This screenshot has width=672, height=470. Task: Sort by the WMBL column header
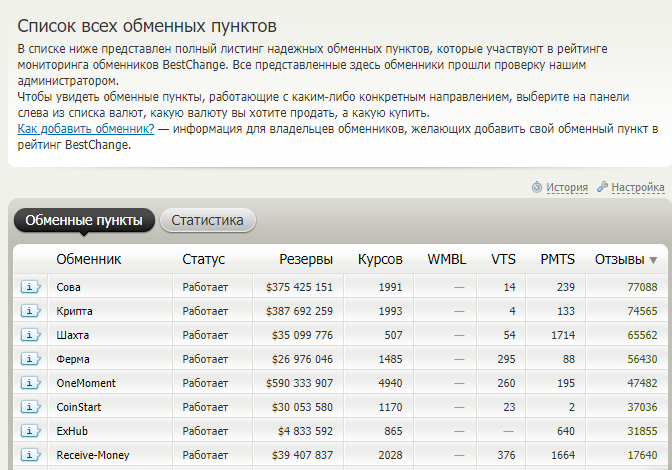(446, 259)
